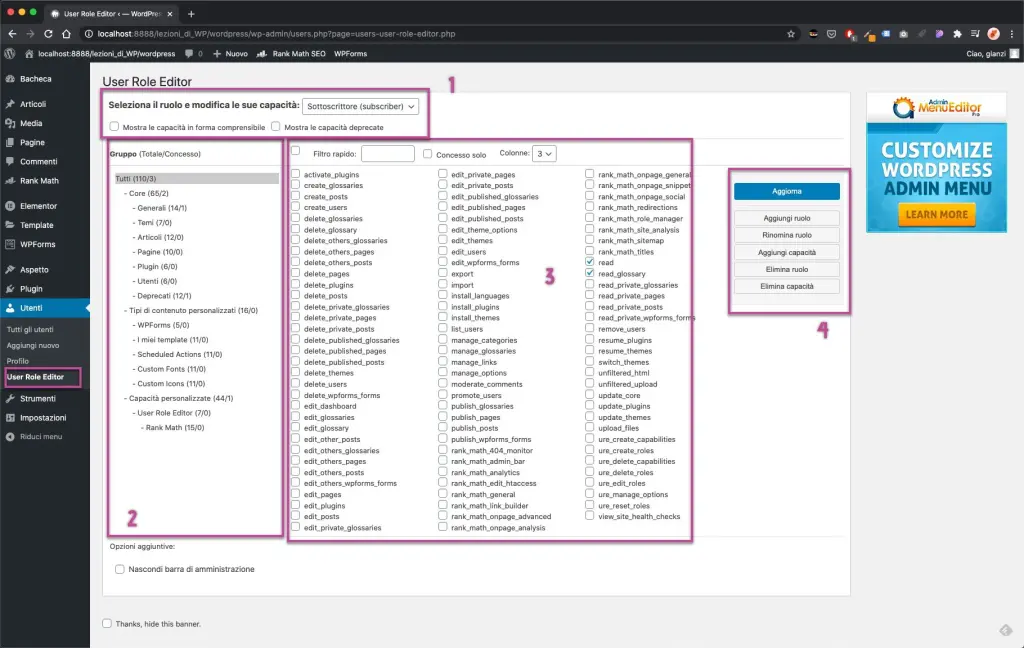Enable Mostra le capacità deprecate checkbox
The height and width of the screenshot is (648, 1024).
tap(276, 126)
